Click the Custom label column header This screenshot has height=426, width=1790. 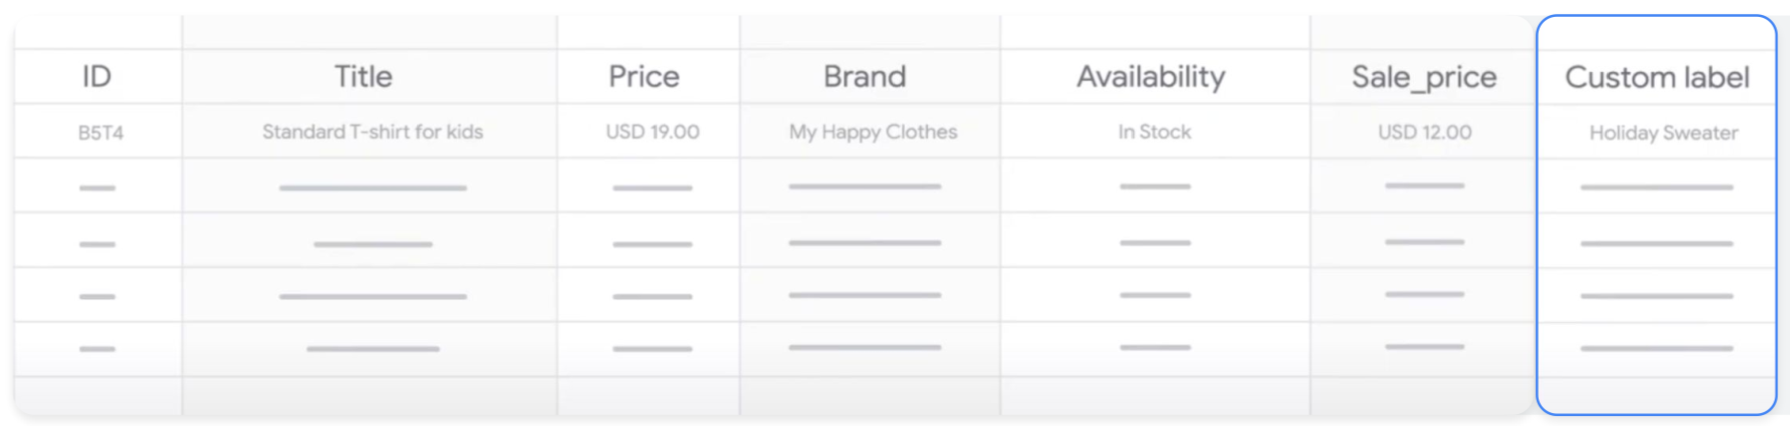click(1657, 78)
